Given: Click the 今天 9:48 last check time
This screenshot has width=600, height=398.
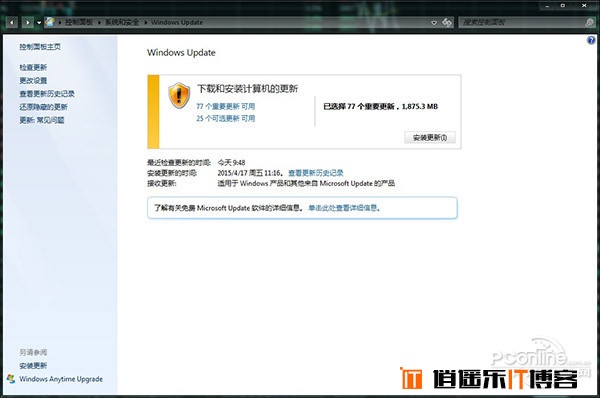Looking at the screenshot, I should 231,163.
